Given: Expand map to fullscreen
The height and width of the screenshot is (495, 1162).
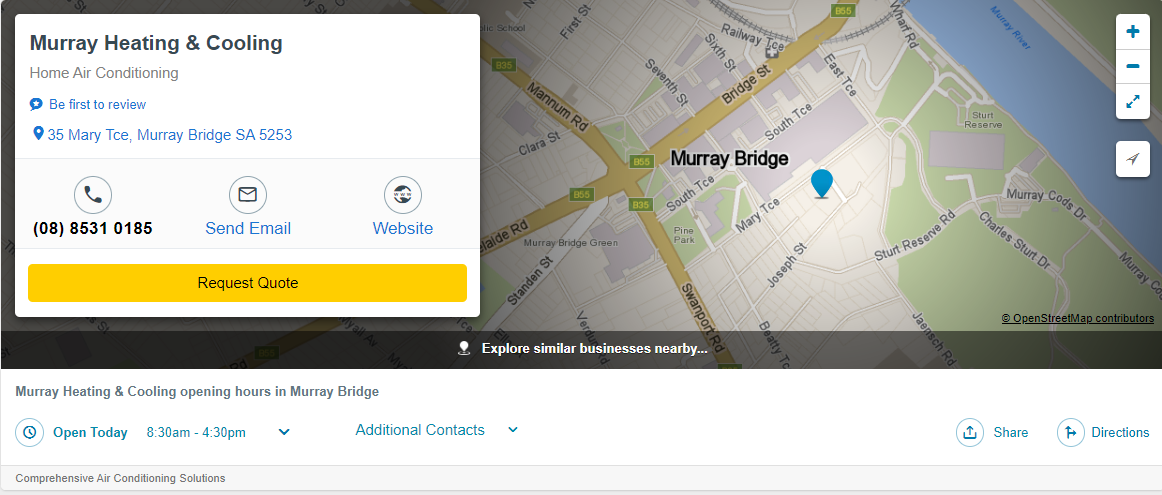Looking at the screenshot, I should [1133, 102].
